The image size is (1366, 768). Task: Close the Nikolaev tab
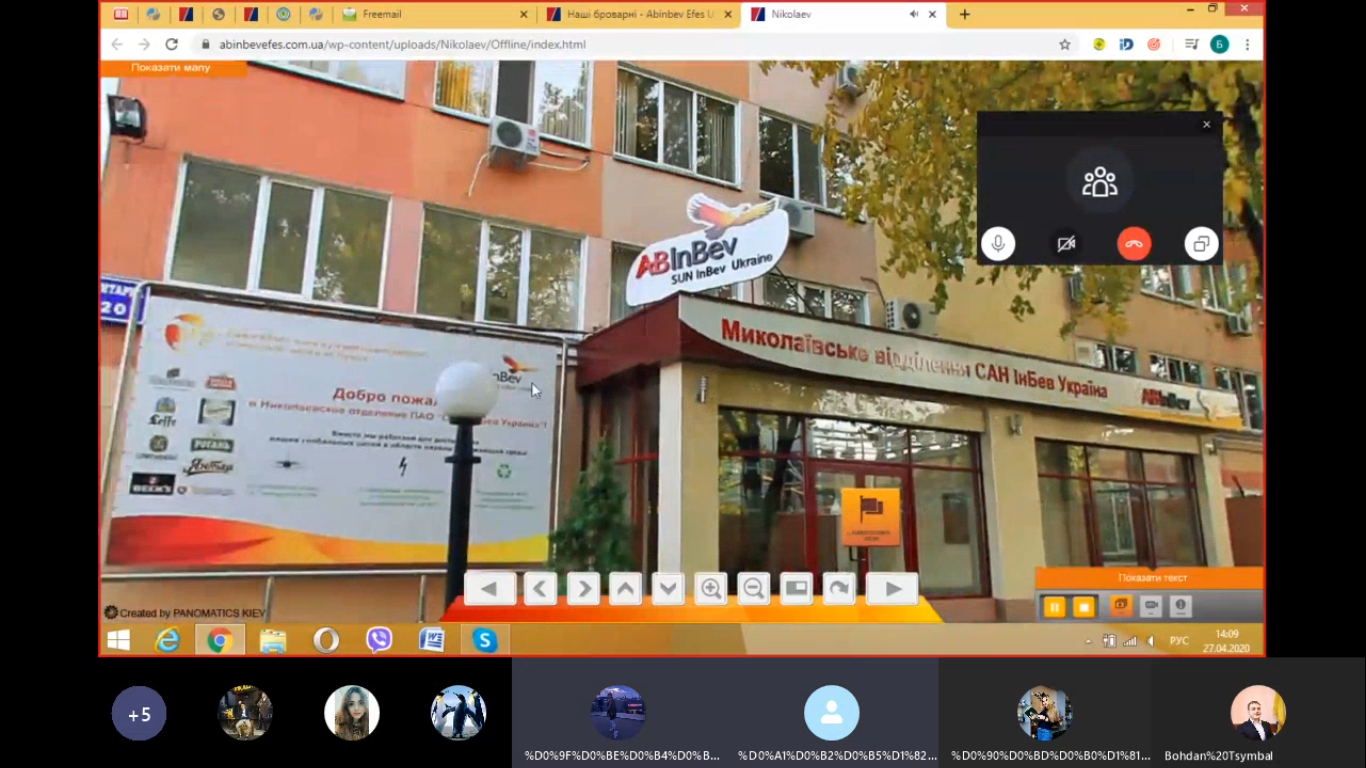tap(933, 15)
